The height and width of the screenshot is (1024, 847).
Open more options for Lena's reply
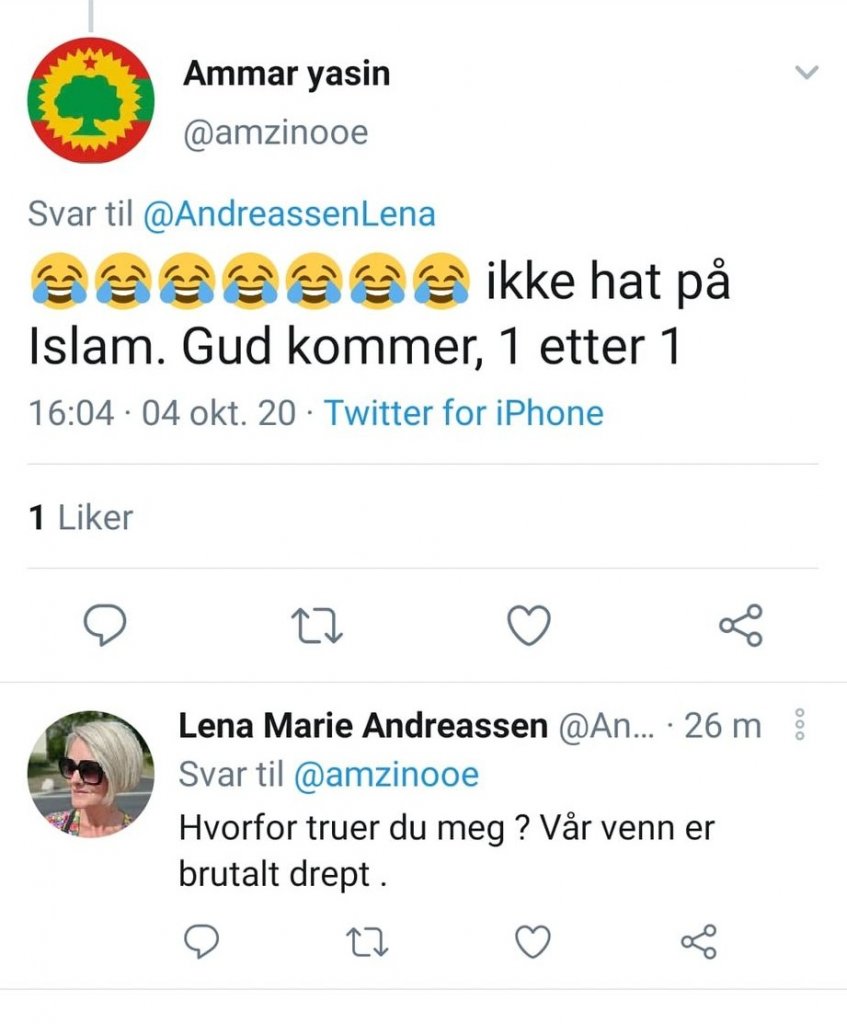point(798,725)
